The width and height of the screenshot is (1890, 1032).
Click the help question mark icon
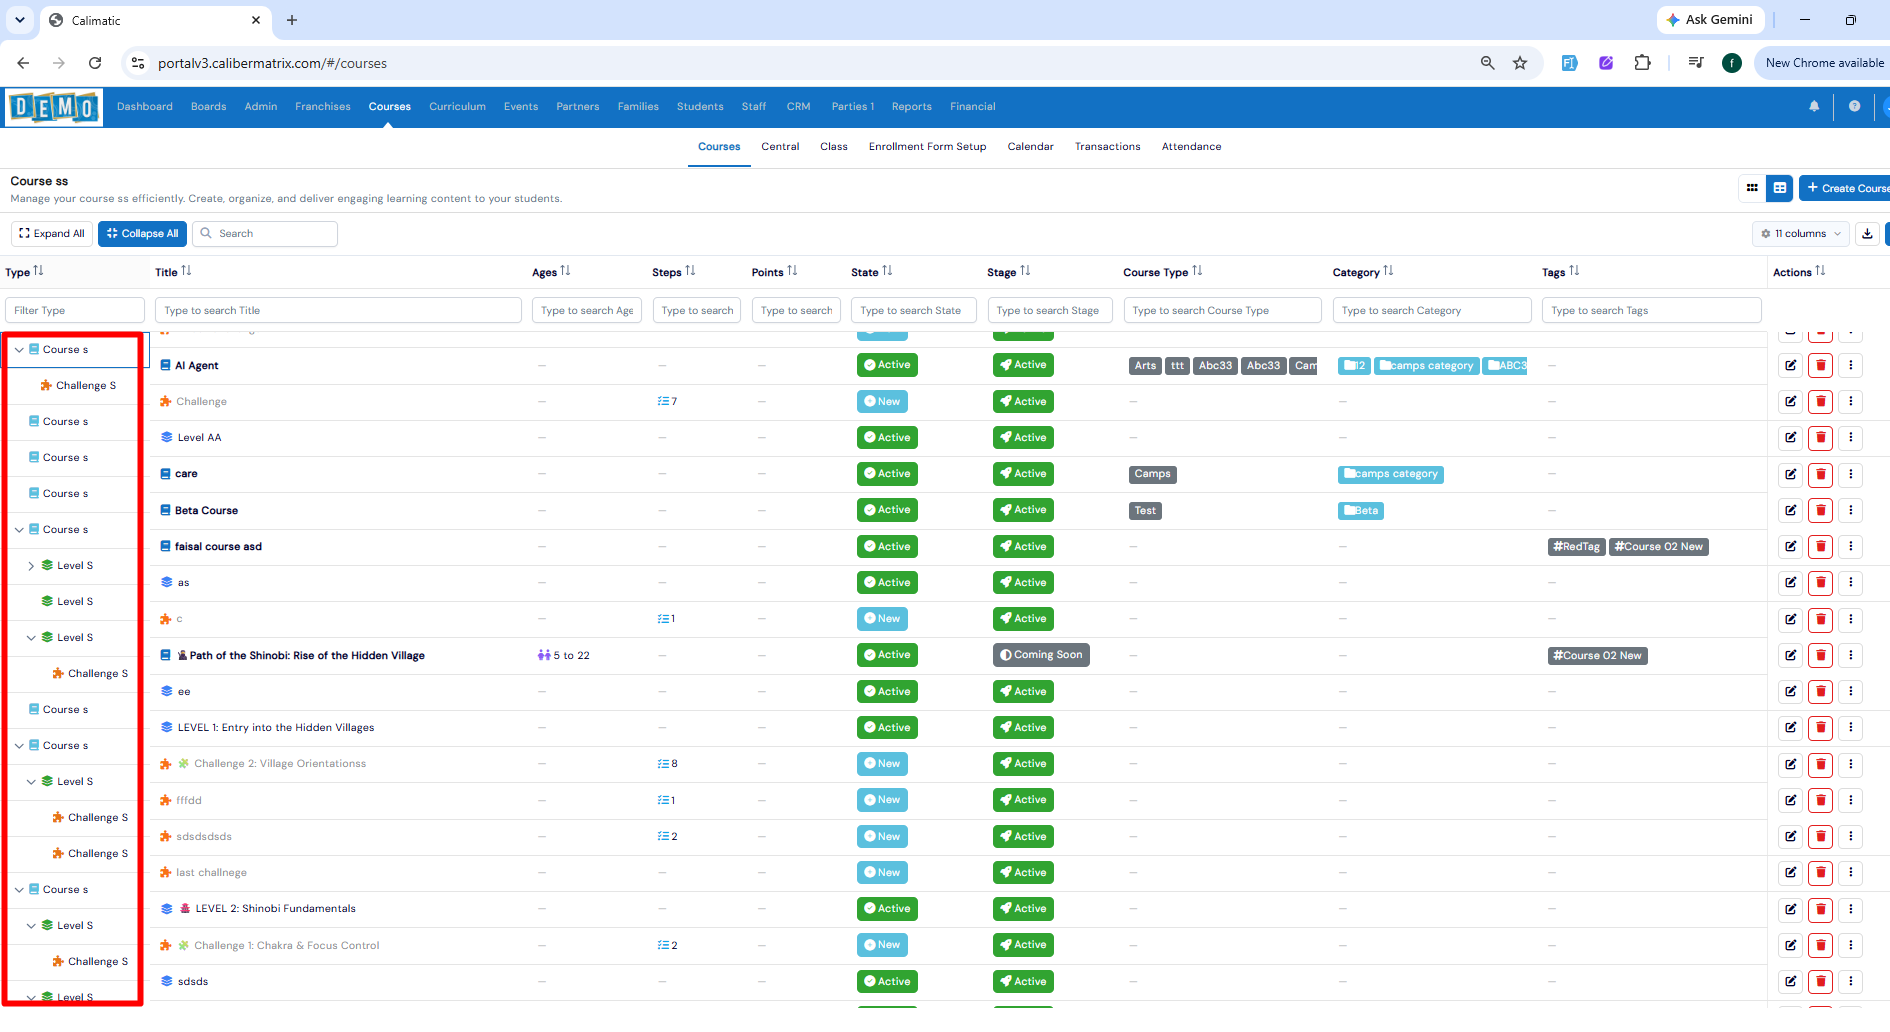coord(1854,106)
